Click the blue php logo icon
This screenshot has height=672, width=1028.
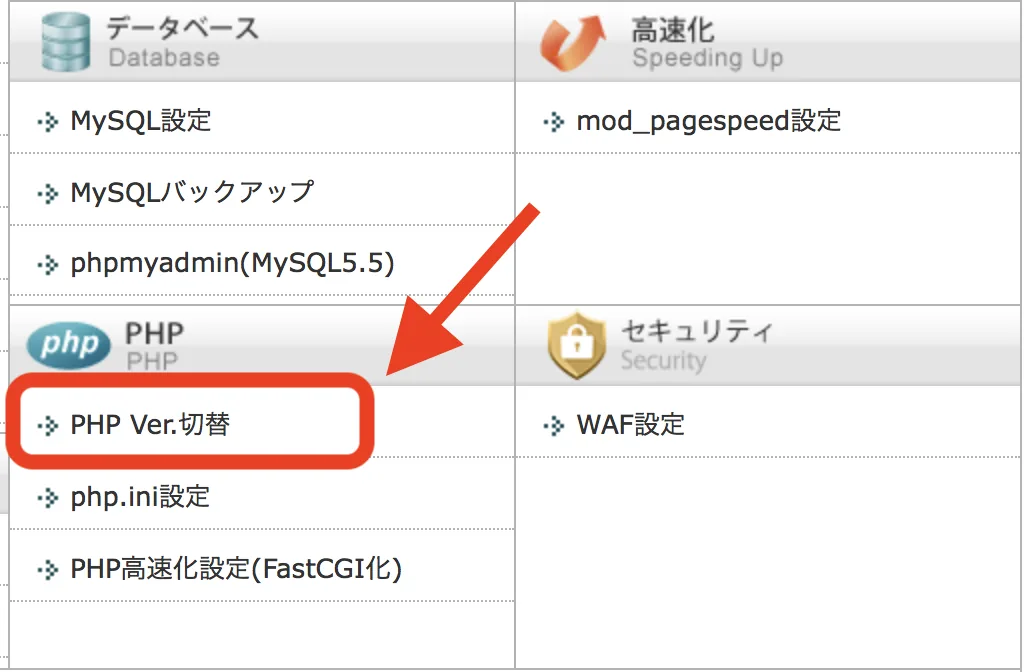(x=69, y=346)
